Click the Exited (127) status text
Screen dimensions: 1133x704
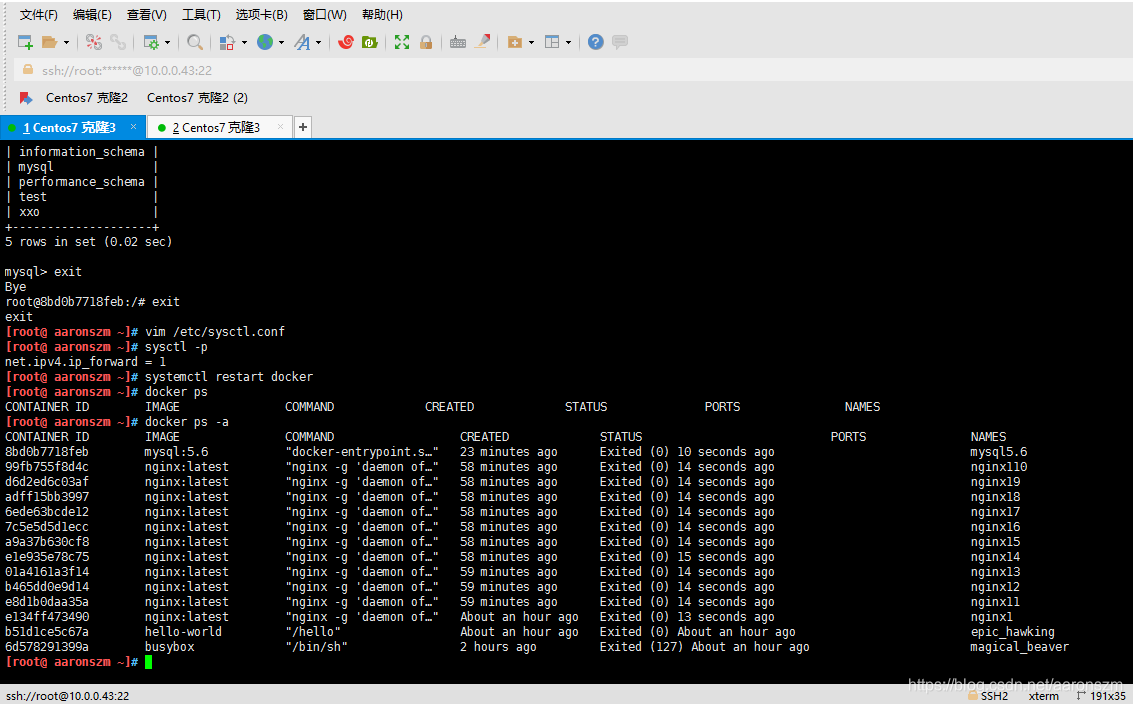641,647
